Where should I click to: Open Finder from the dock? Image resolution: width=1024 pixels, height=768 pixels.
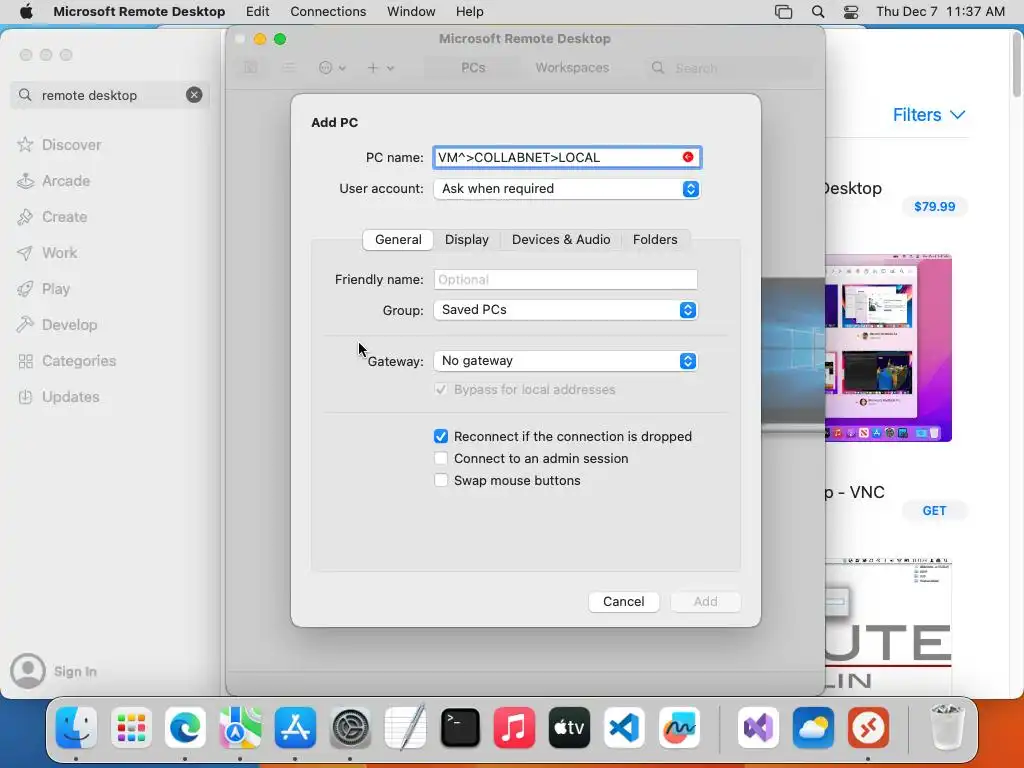click(76, 728)
